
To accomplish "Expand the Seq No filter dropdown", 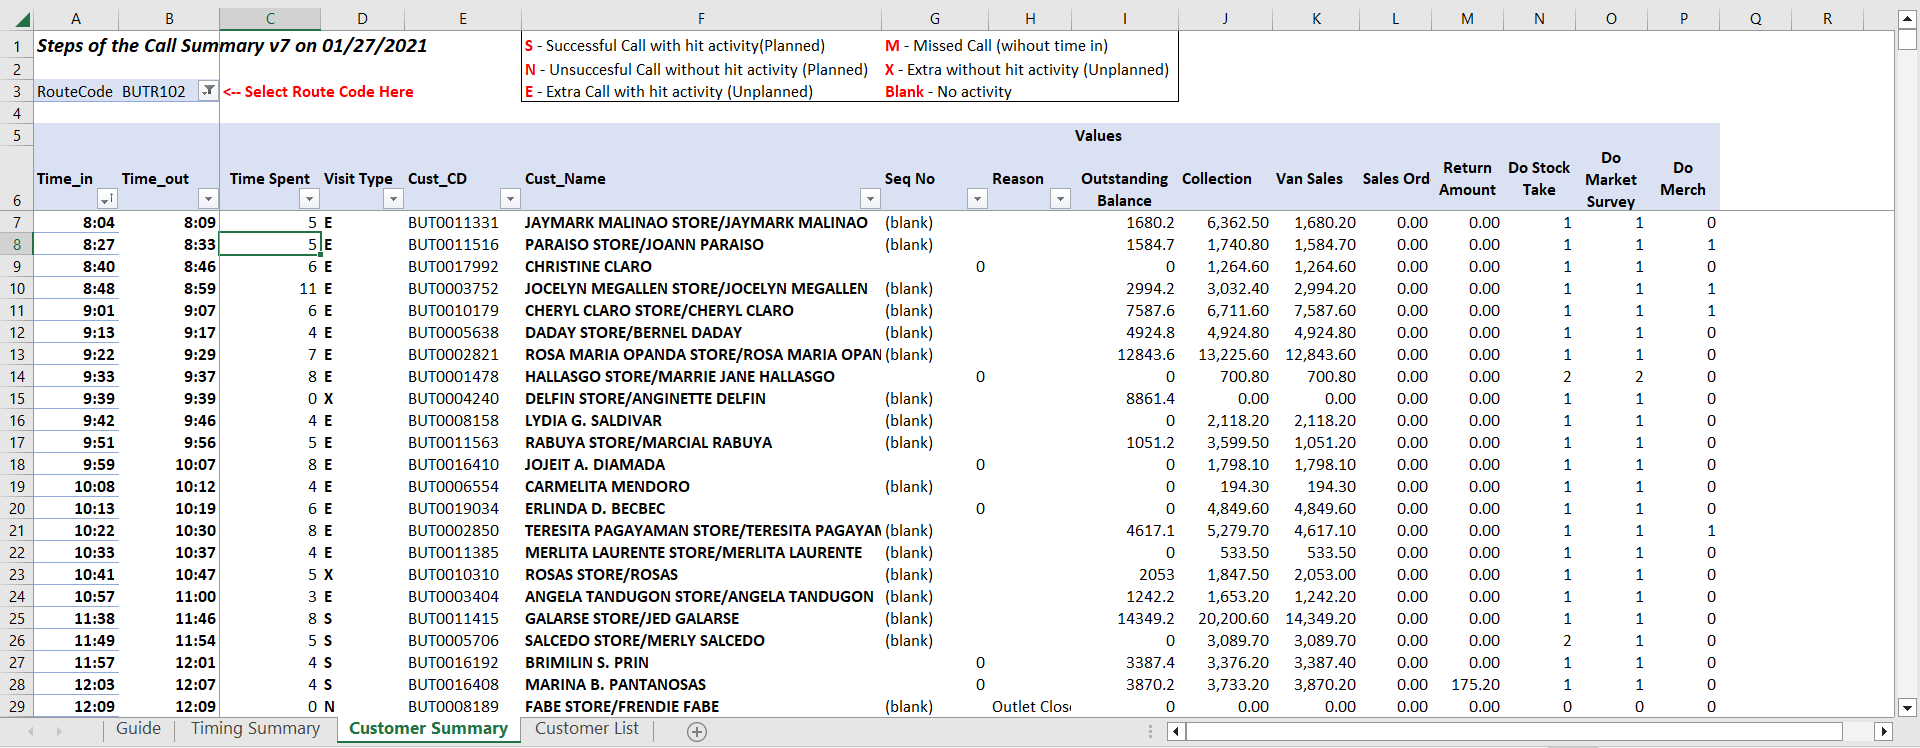I will point(977,199).
